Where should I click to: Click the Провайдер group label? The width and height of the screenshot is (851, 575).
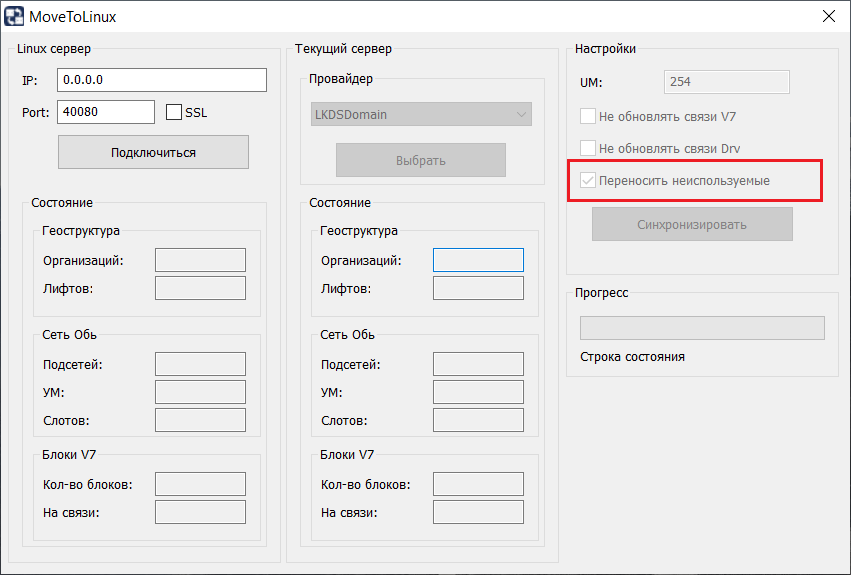coord(341,79)
